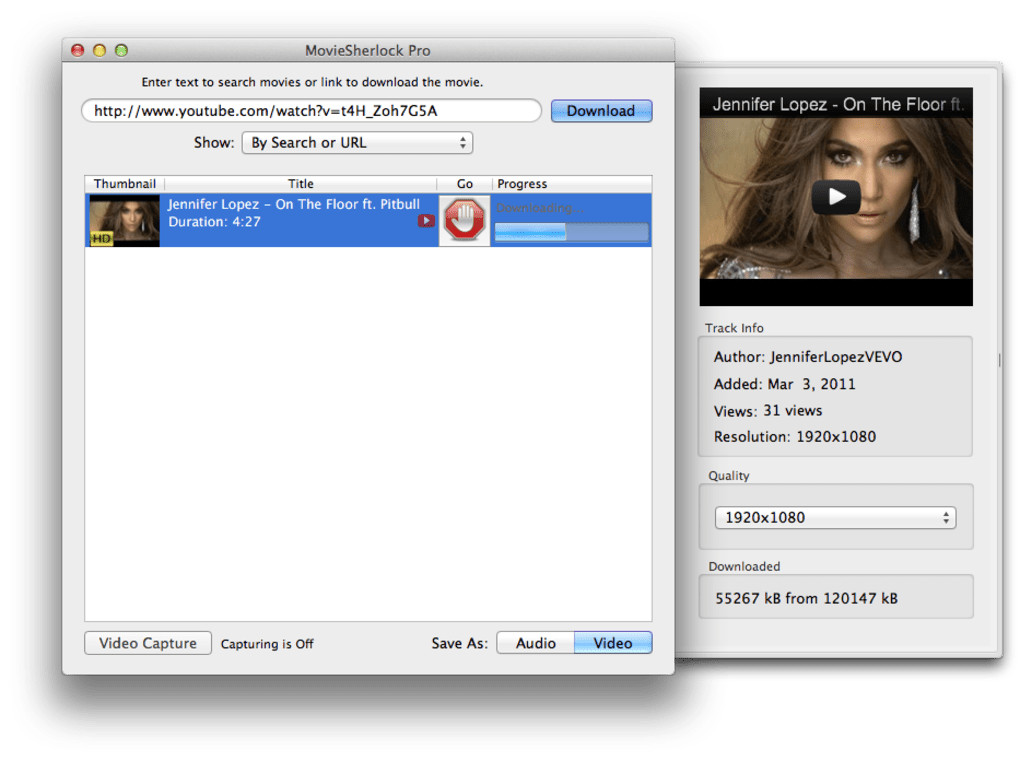The width and height of the screenshot is (1020, 761).
Task: Click the Thumbnail column header
Action: click(124, 183)
